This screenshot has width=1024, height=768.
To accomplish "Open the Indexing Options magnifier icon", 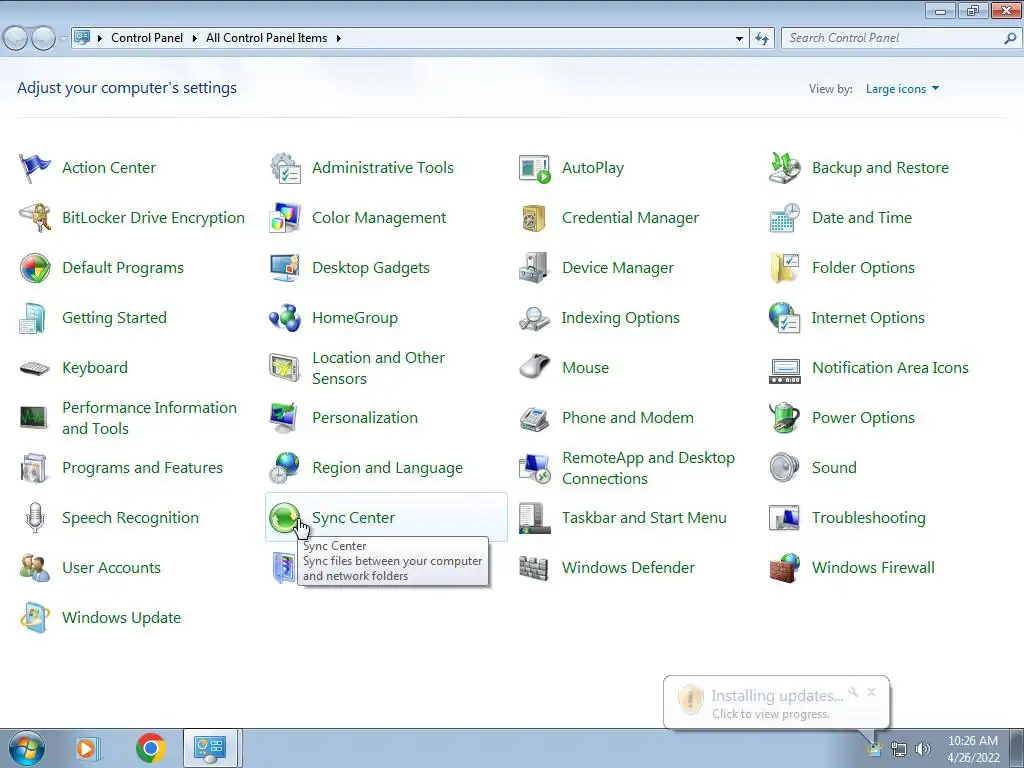I will 534,318.
